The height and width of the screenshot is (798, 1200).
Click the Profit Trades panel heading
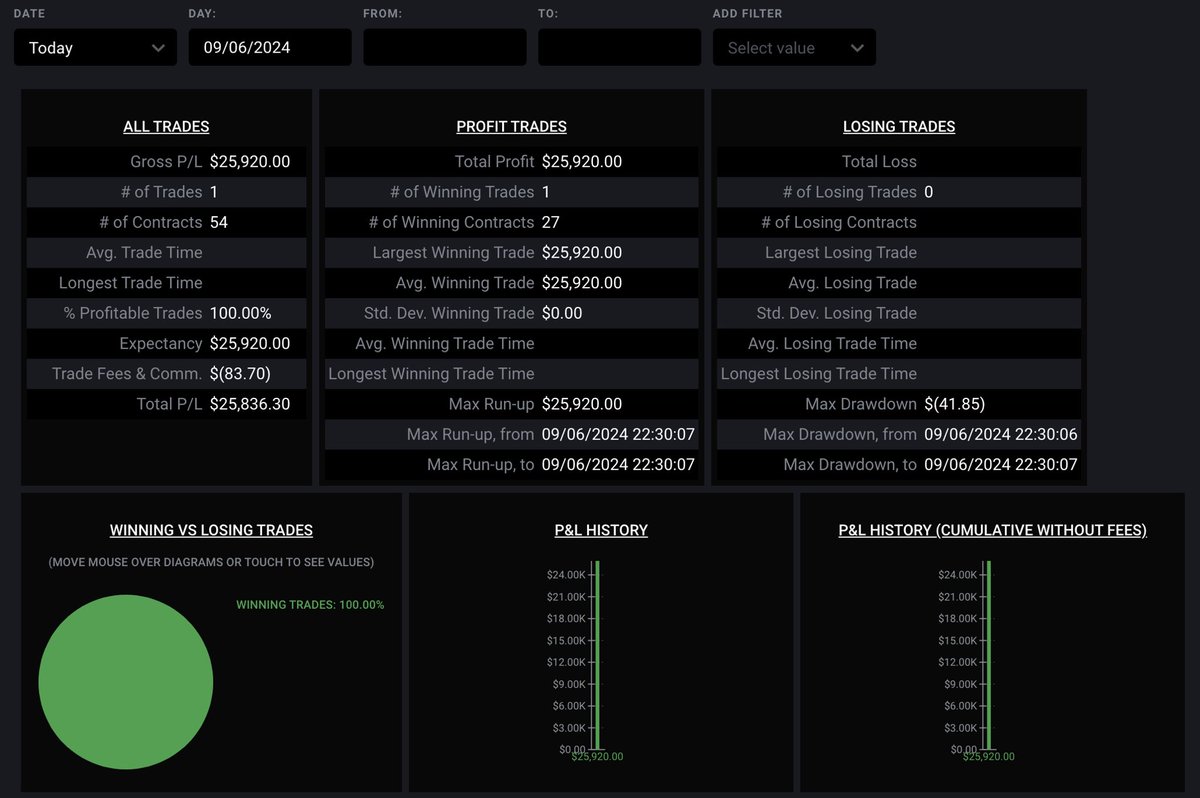click(511, 126)
